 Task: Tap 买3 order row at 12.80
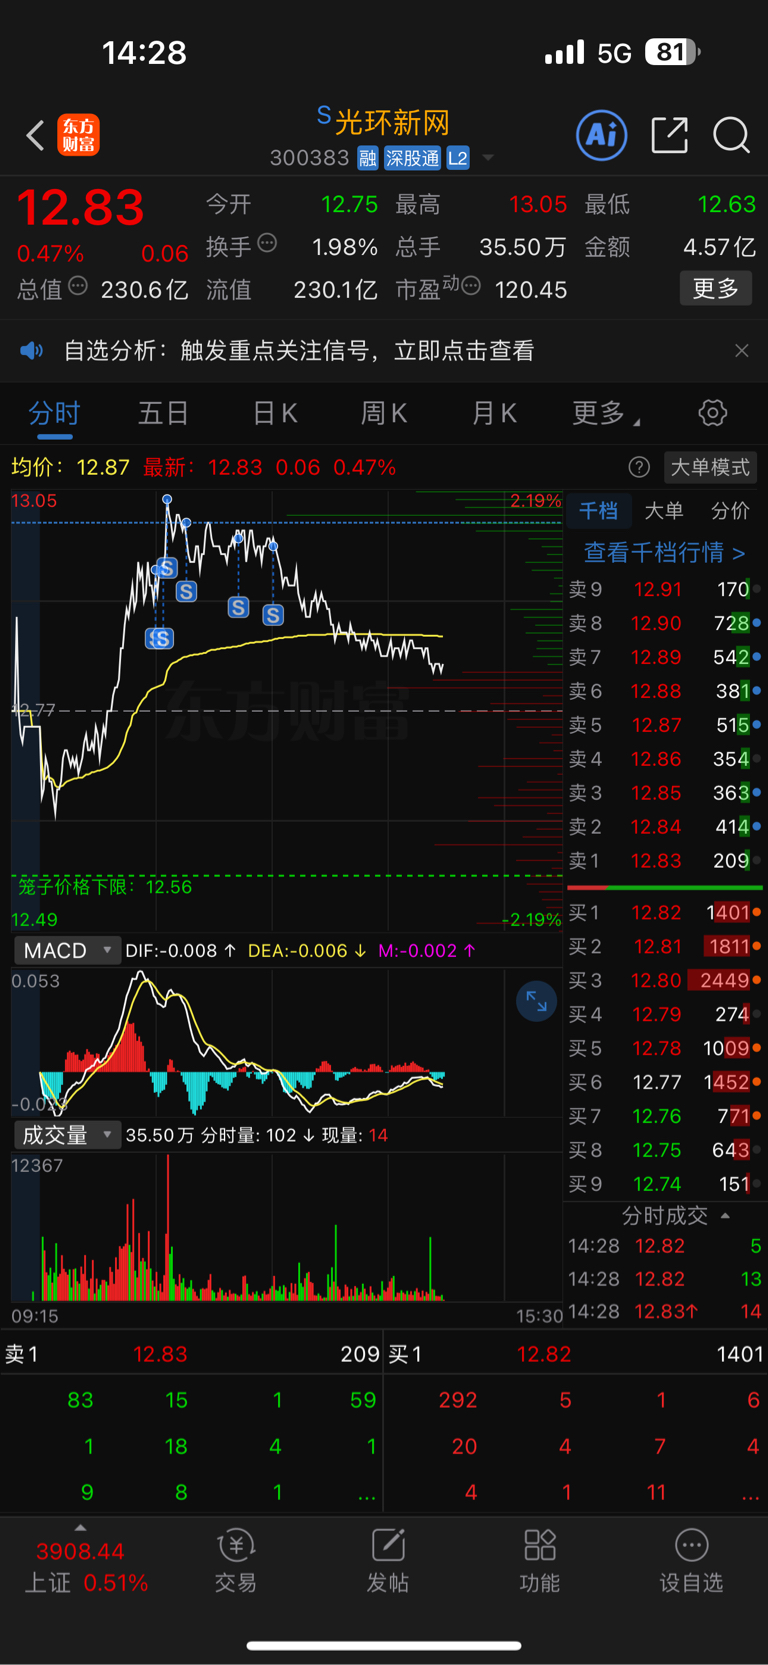point(664,980)
